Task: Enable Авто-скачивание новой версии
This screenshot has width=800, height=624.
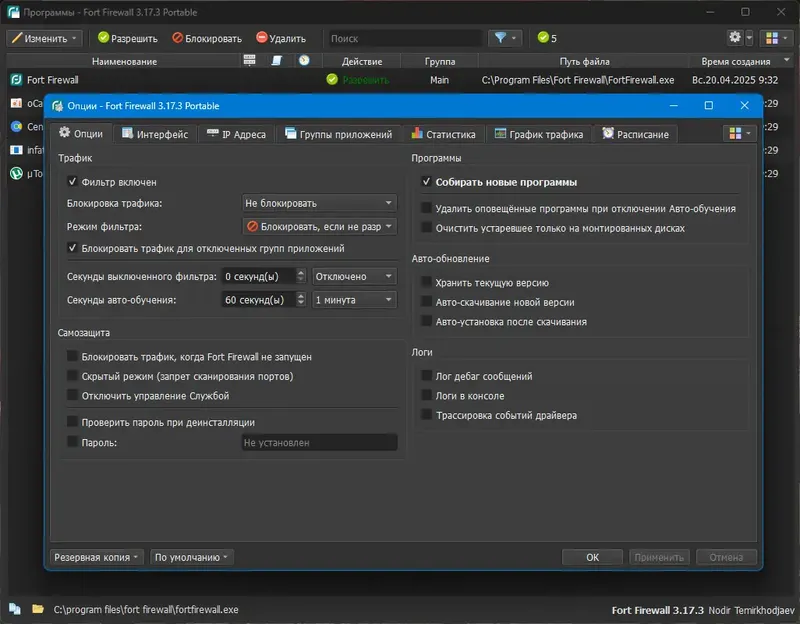Action: point(426,302)
